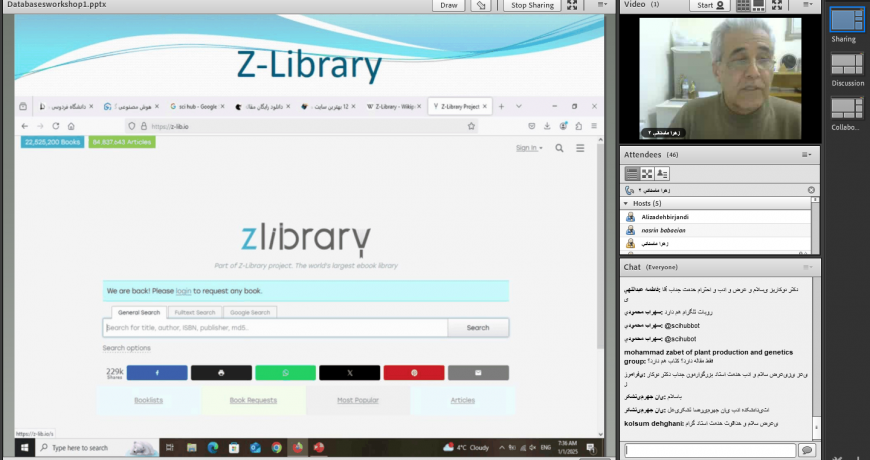Switch to Attendee Status view icon
The width and height of the screenshot is (870, 460).
point(662,174)
